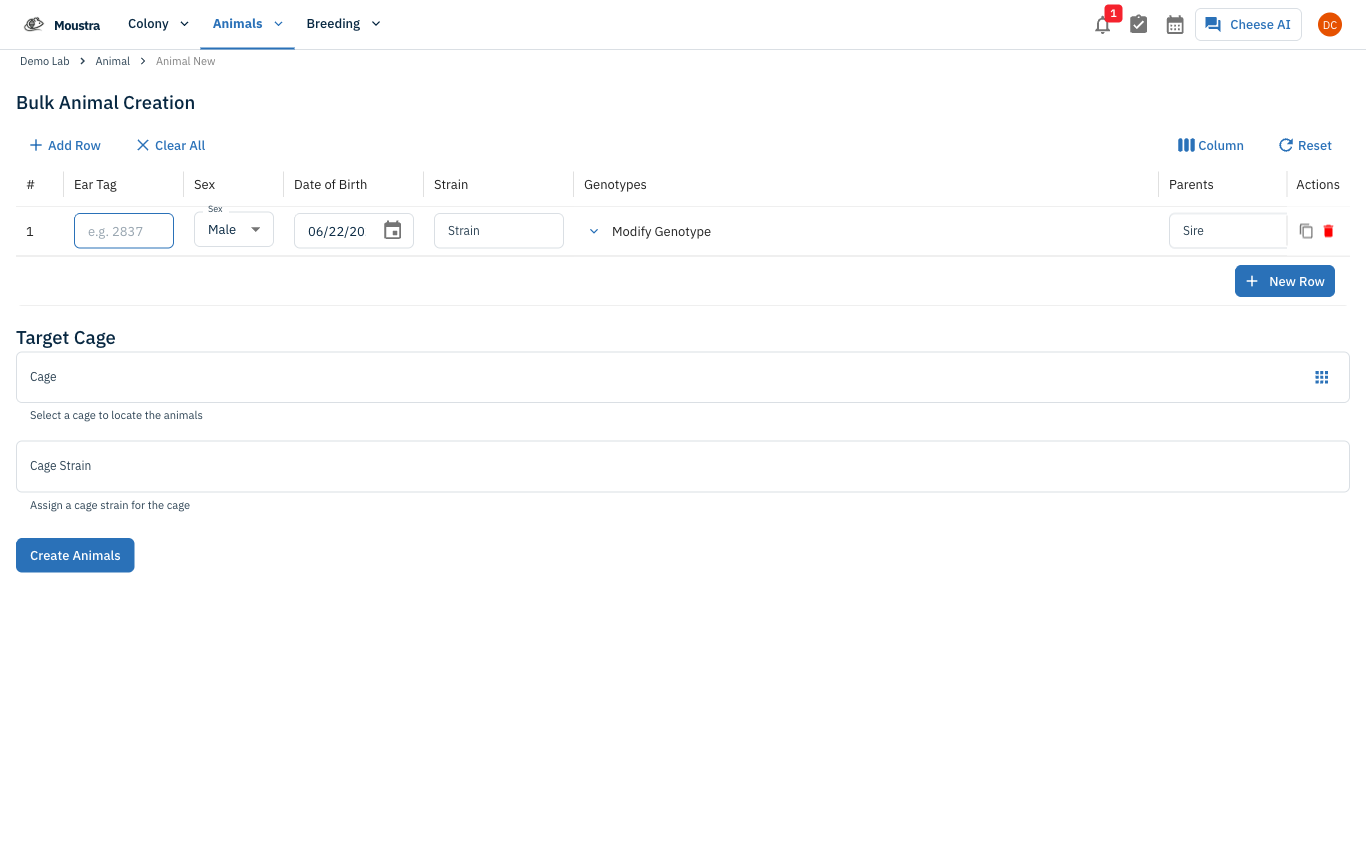
Task: Open the Colony menu
Action: (158, 24)
